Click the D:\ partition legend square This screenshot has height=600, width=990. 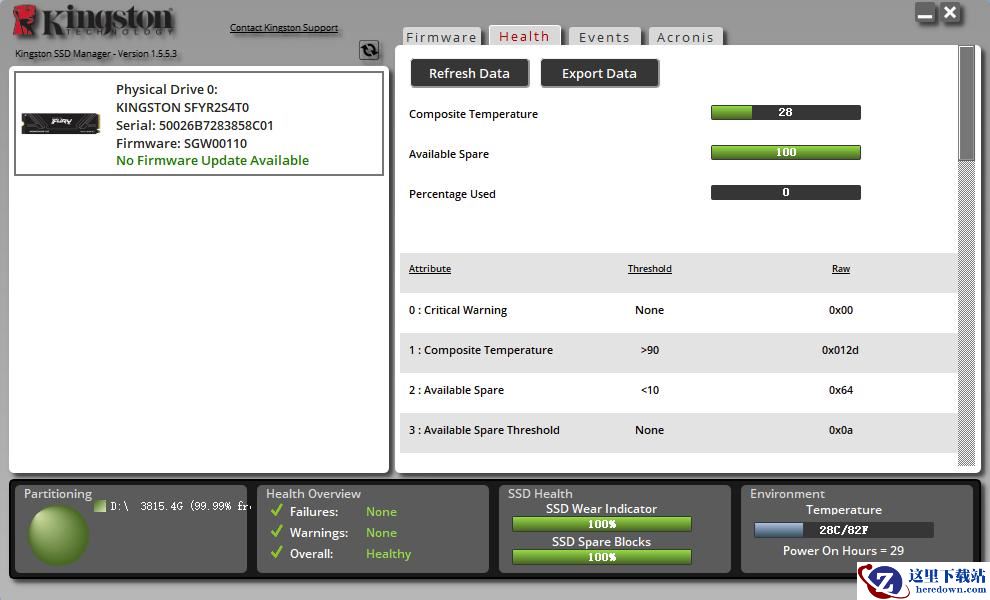[100, 506]
